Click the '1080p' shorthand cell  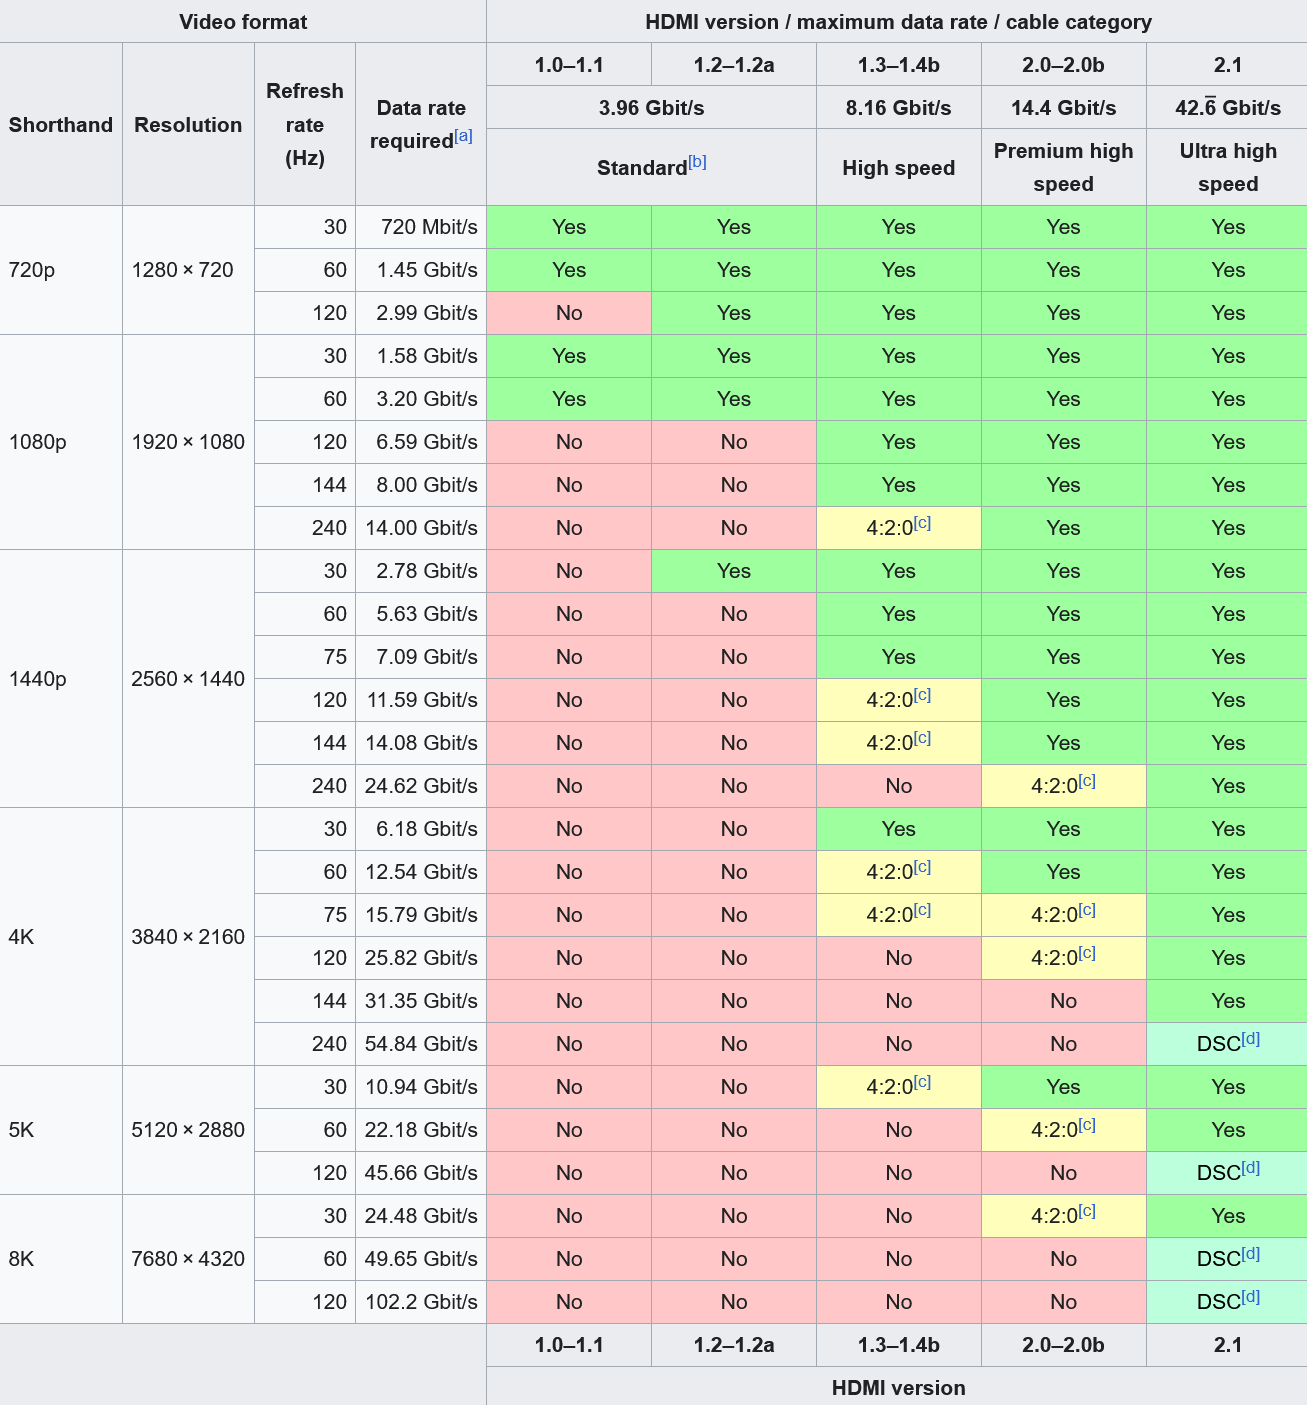pos(61,442)
